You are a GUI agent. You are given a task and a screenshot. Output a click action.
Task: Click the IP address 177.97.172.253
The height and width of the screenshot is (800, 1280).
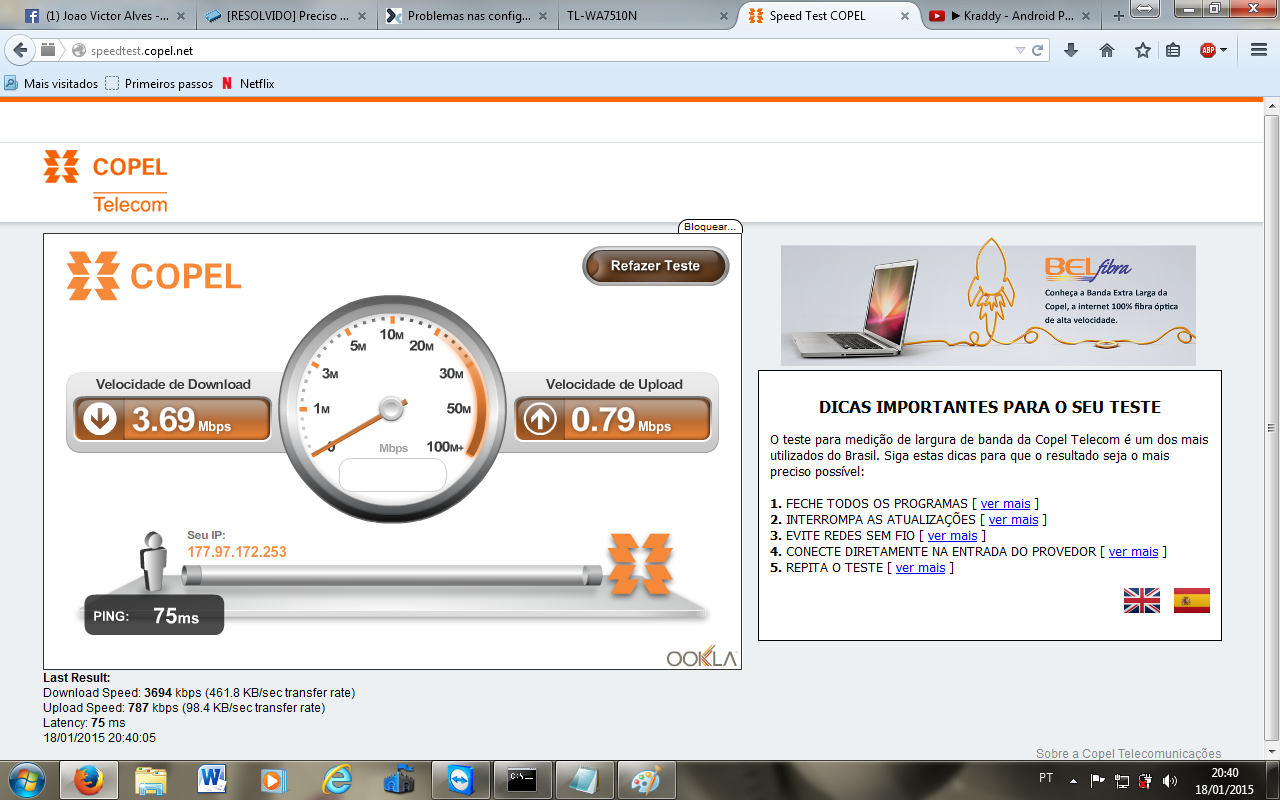[x=237, y=552]
